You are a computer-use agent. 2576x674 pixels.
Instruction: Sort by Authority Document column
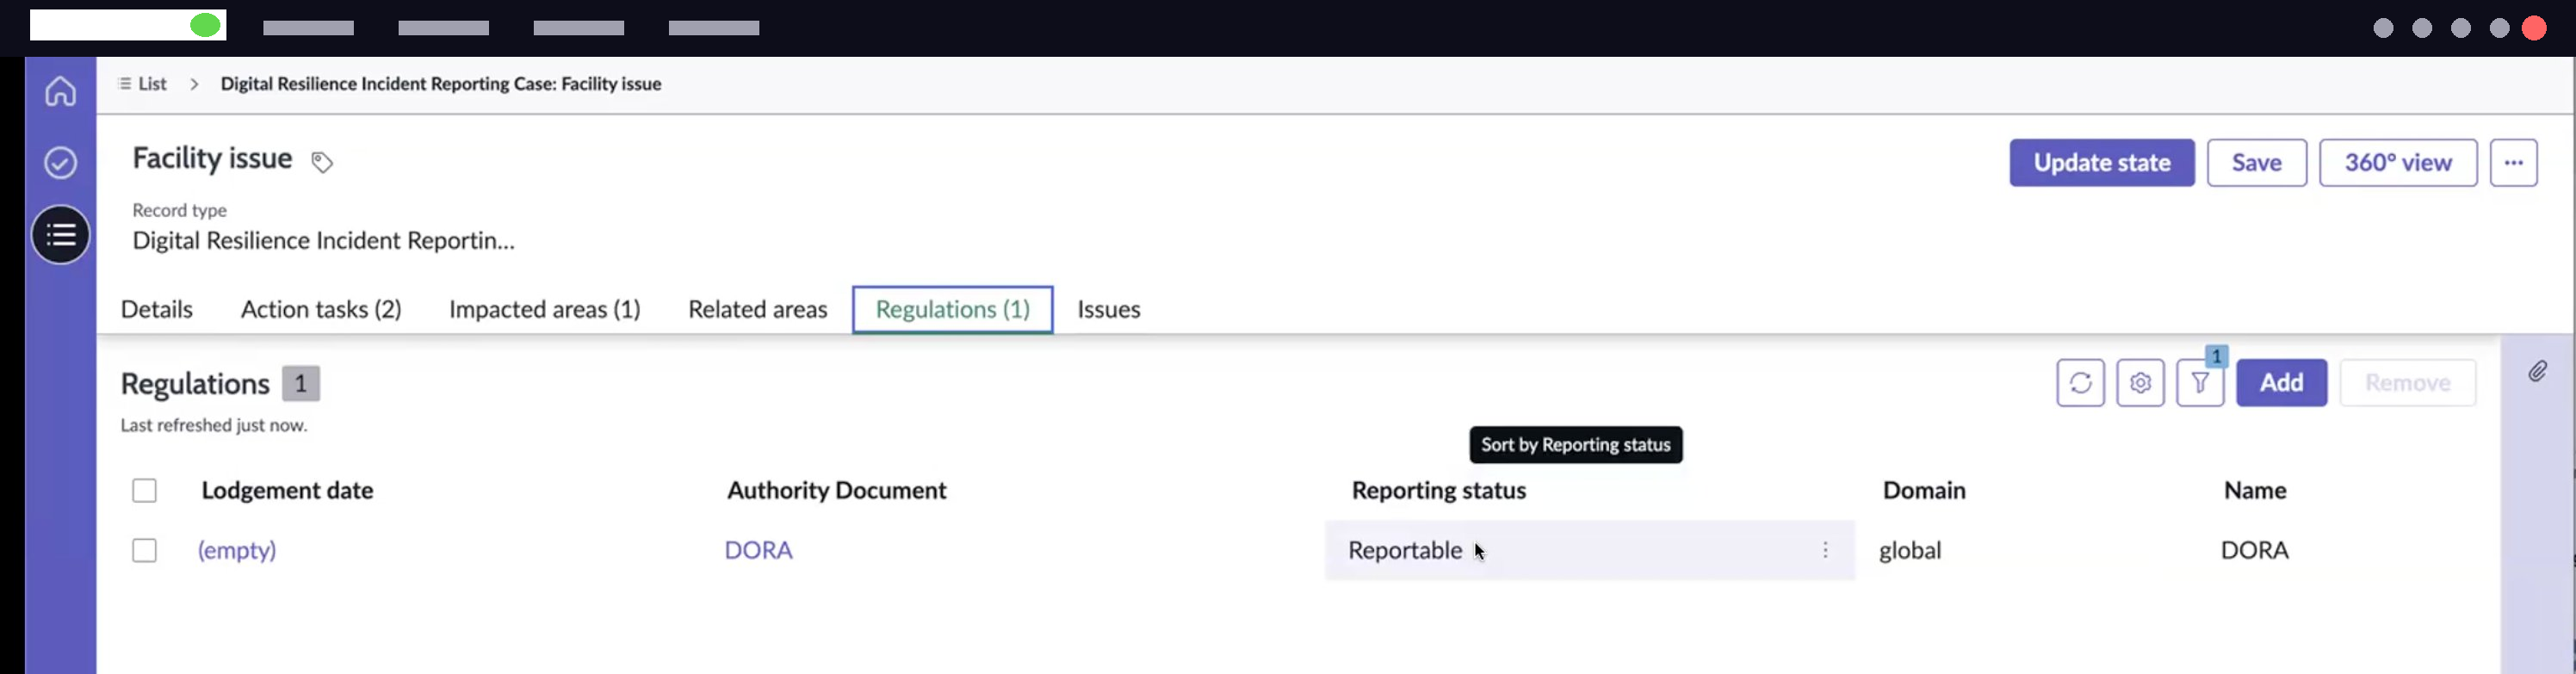pyautogui.click(x=837, y=490)
